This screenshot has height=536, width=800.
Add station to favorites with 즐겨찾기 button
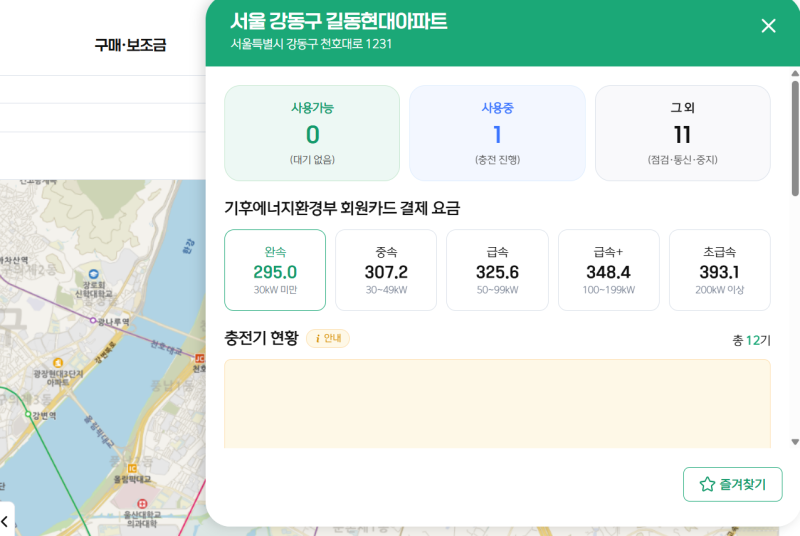click(x=732, y=484)
